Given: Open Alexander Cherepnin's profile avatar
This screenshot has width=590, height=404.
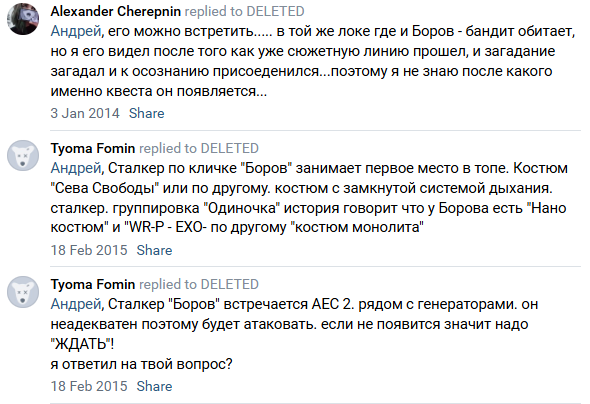Looking at the screenshot, I should coord(23,19).
